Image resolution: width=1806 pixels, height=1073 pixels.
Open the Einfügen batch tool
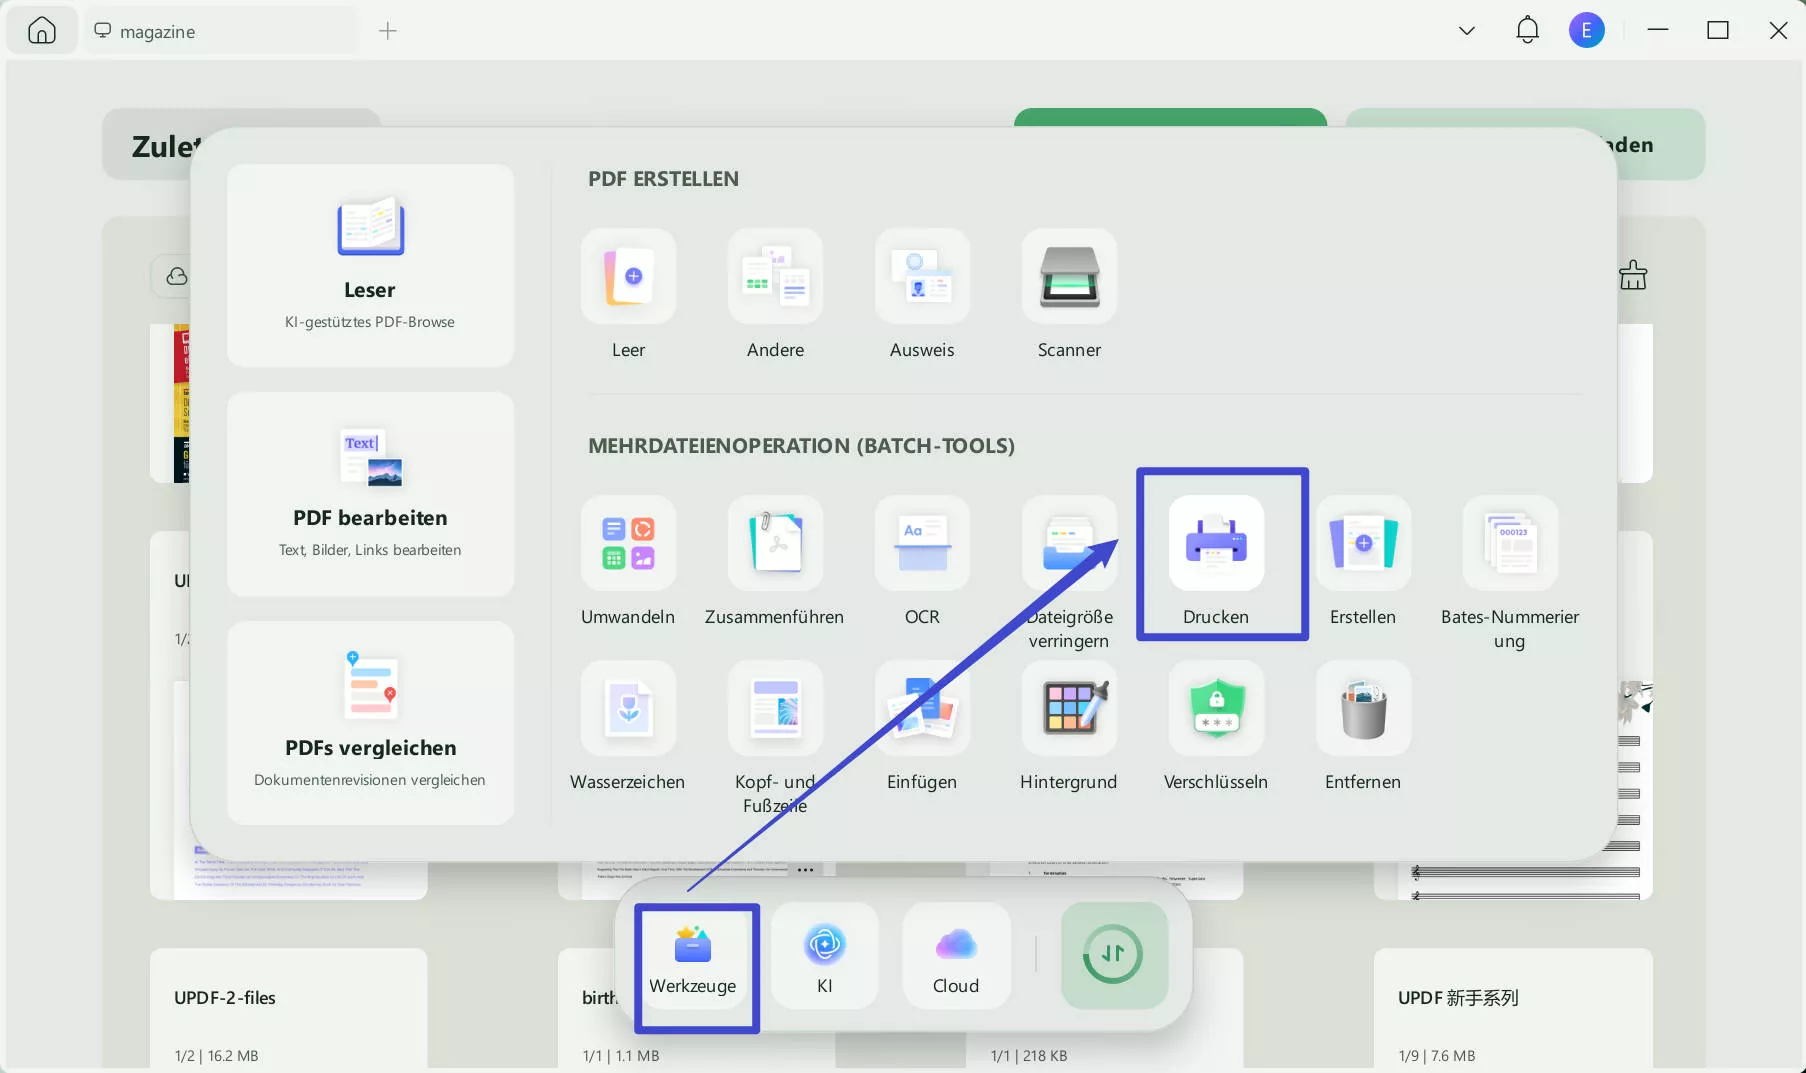coord(922,708)
